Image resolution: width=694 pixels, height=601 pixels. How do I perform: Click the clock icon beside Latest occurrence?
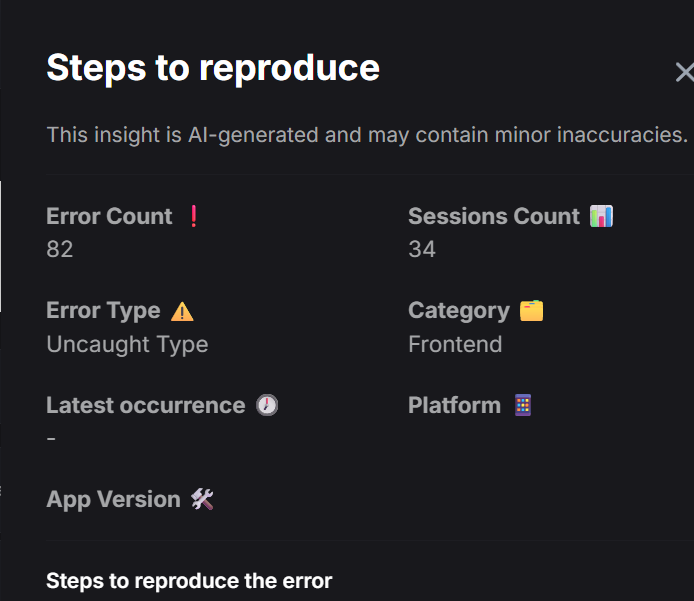pos(267,405)
